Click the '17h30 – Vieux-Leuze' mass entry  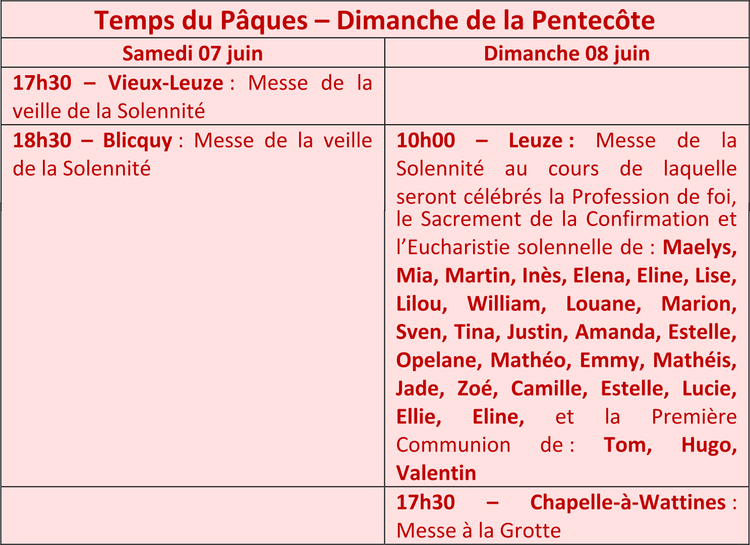click(192, 97)
